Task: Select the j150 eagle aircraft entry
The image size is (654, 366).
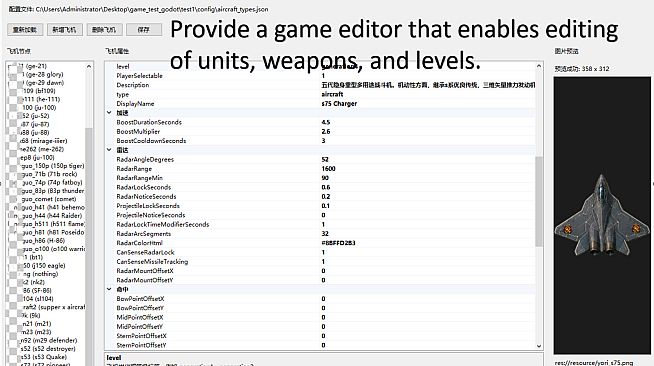Action: [43, 266]
